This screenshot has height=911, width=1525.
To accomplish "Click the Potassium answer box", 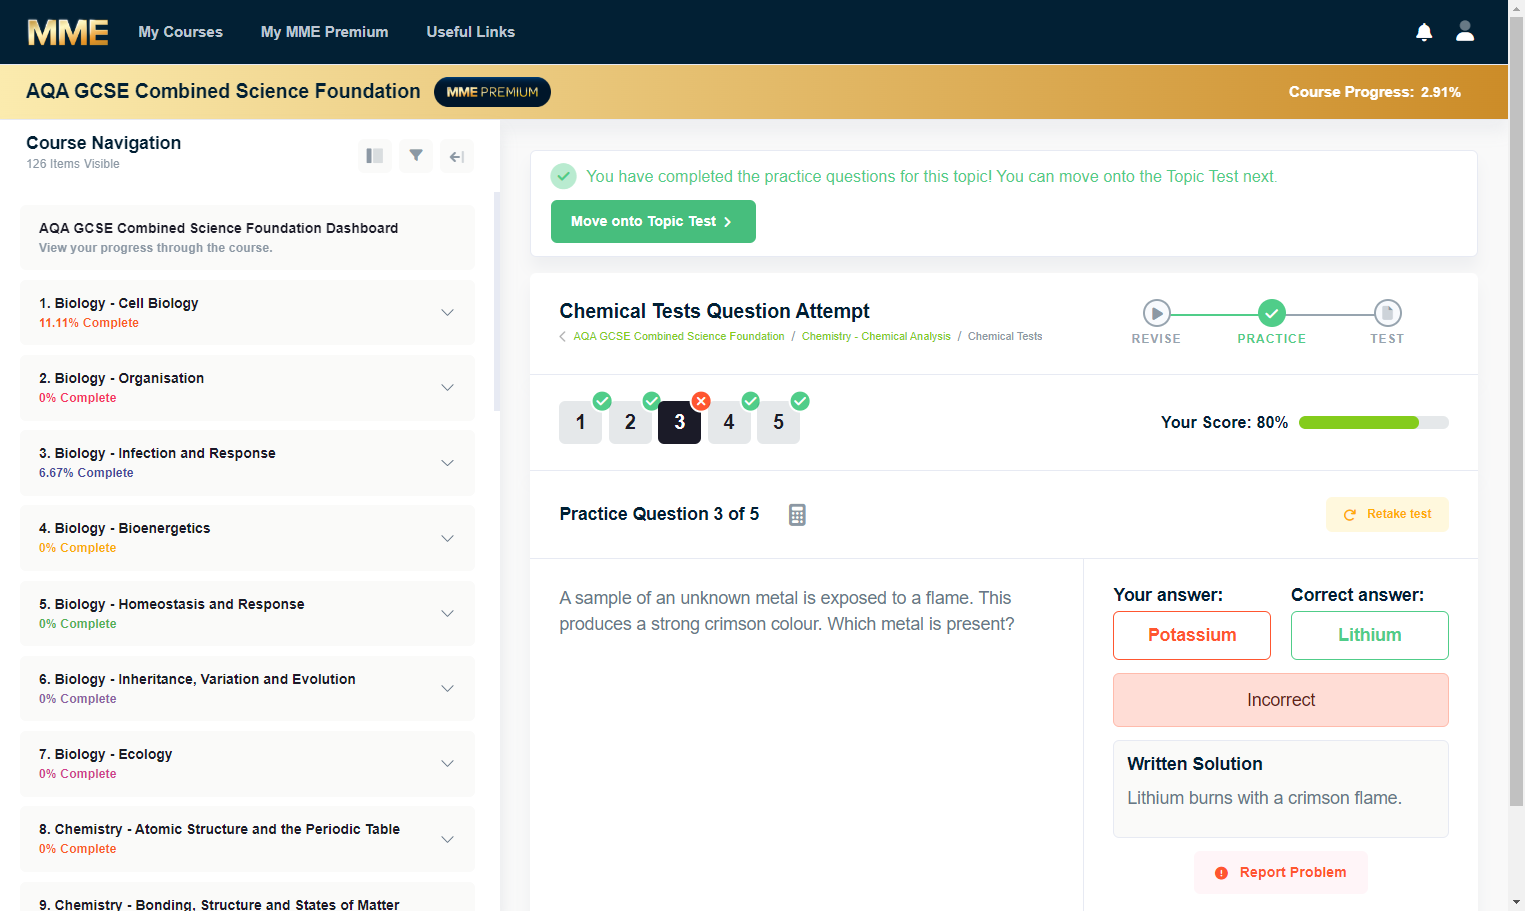I will 1192,636.
